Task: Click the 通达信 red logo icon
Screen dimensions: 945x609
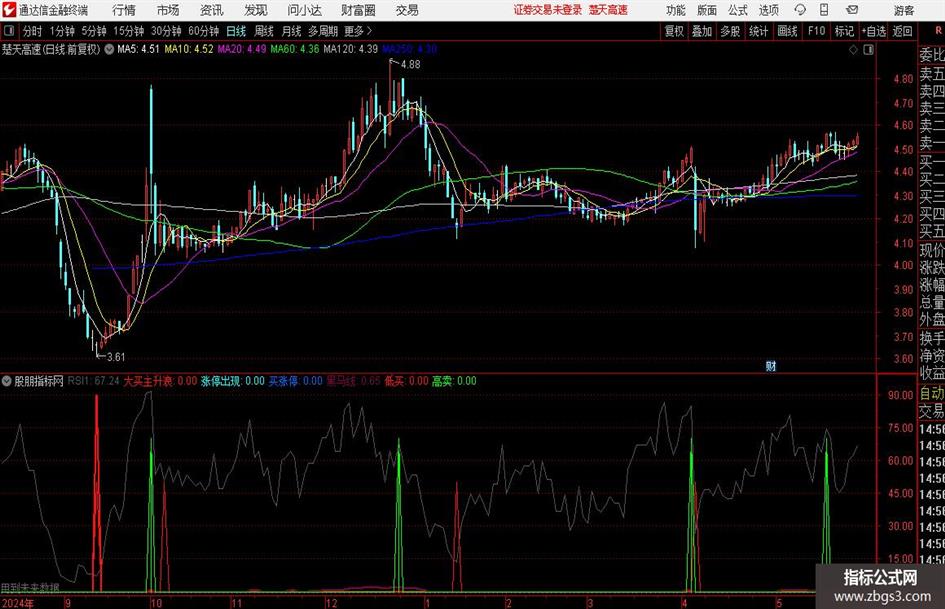Action: [9, 10]
